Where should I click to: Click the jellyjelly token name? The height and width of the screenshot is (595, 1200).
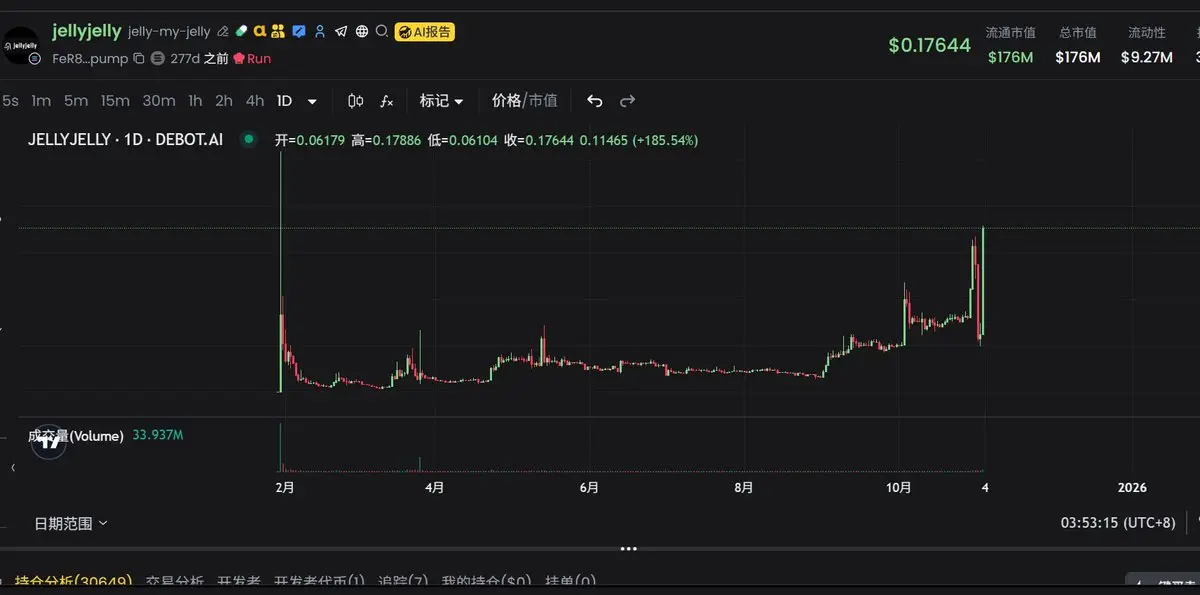[87, 31]
